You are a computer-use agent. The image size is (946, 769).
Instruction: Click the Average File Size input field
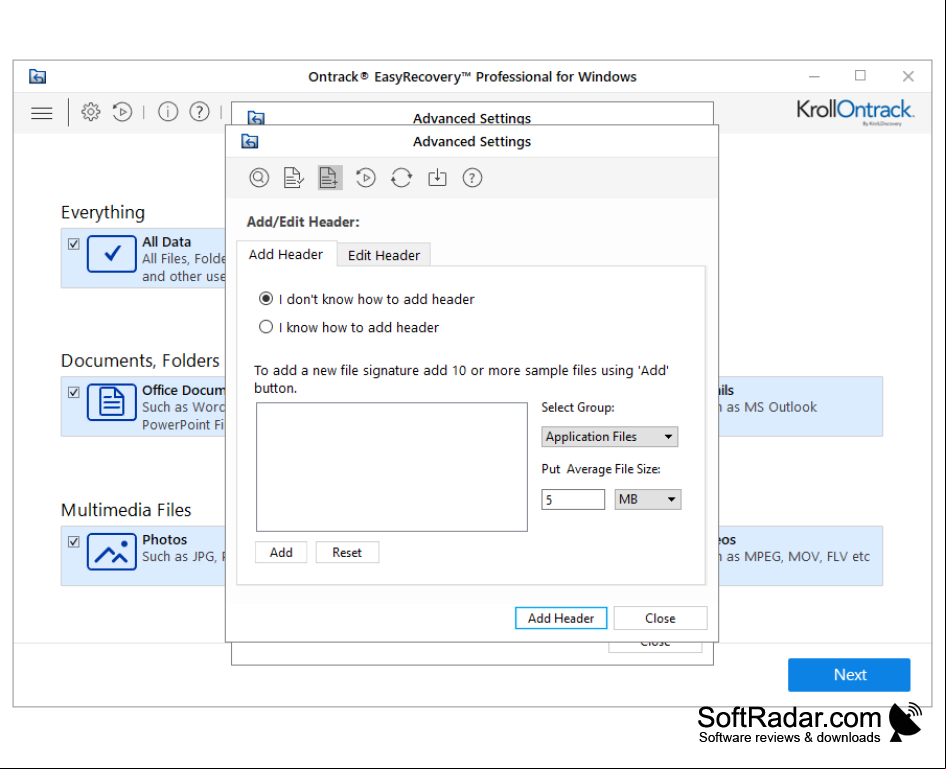[573, 499]
